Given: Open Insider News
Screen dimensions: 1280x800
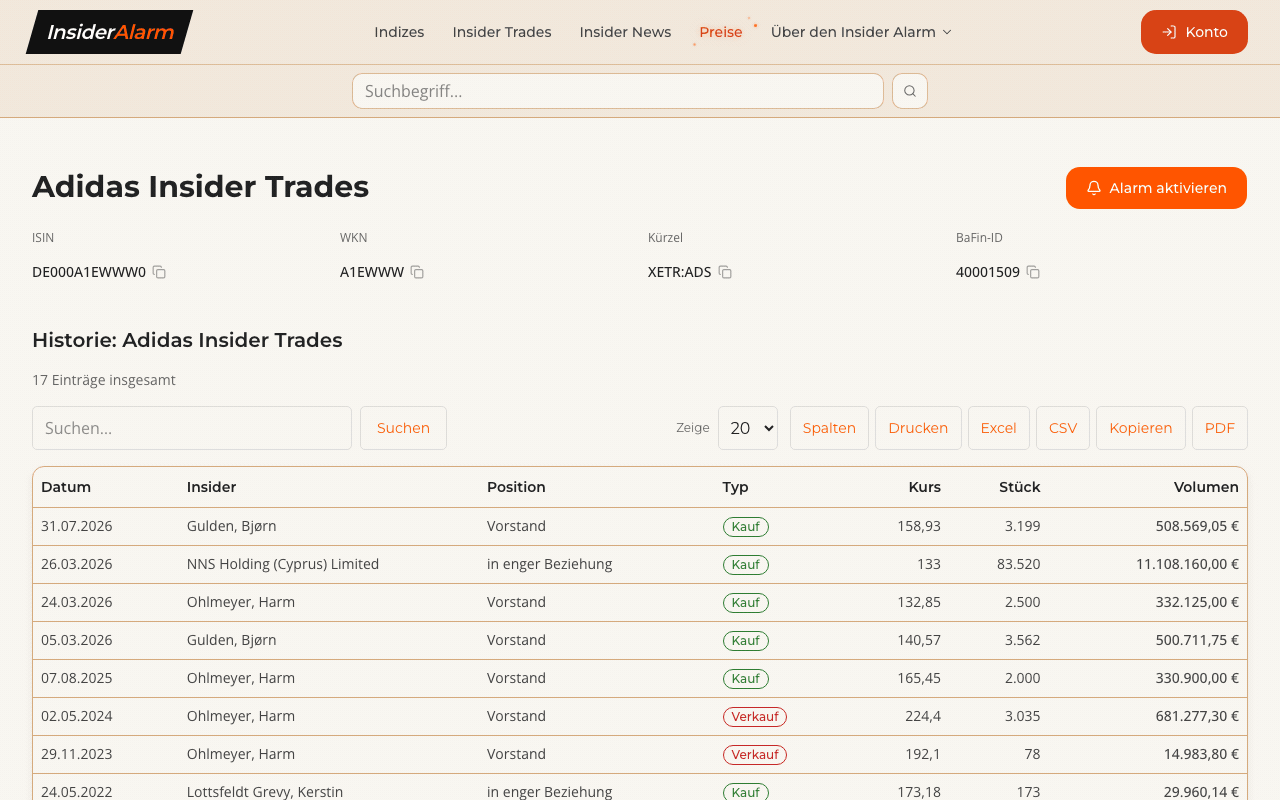Looking at the screenshot, I should point(625,32).
